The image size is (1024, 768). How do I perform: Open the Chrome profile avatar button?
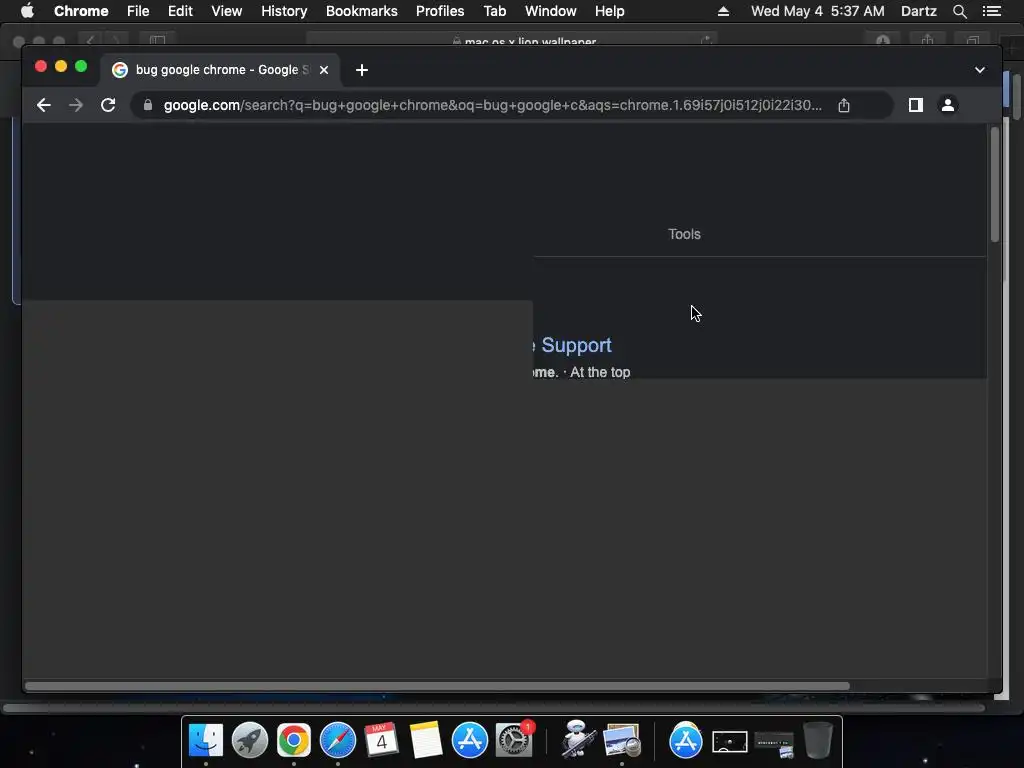point(948,105)
